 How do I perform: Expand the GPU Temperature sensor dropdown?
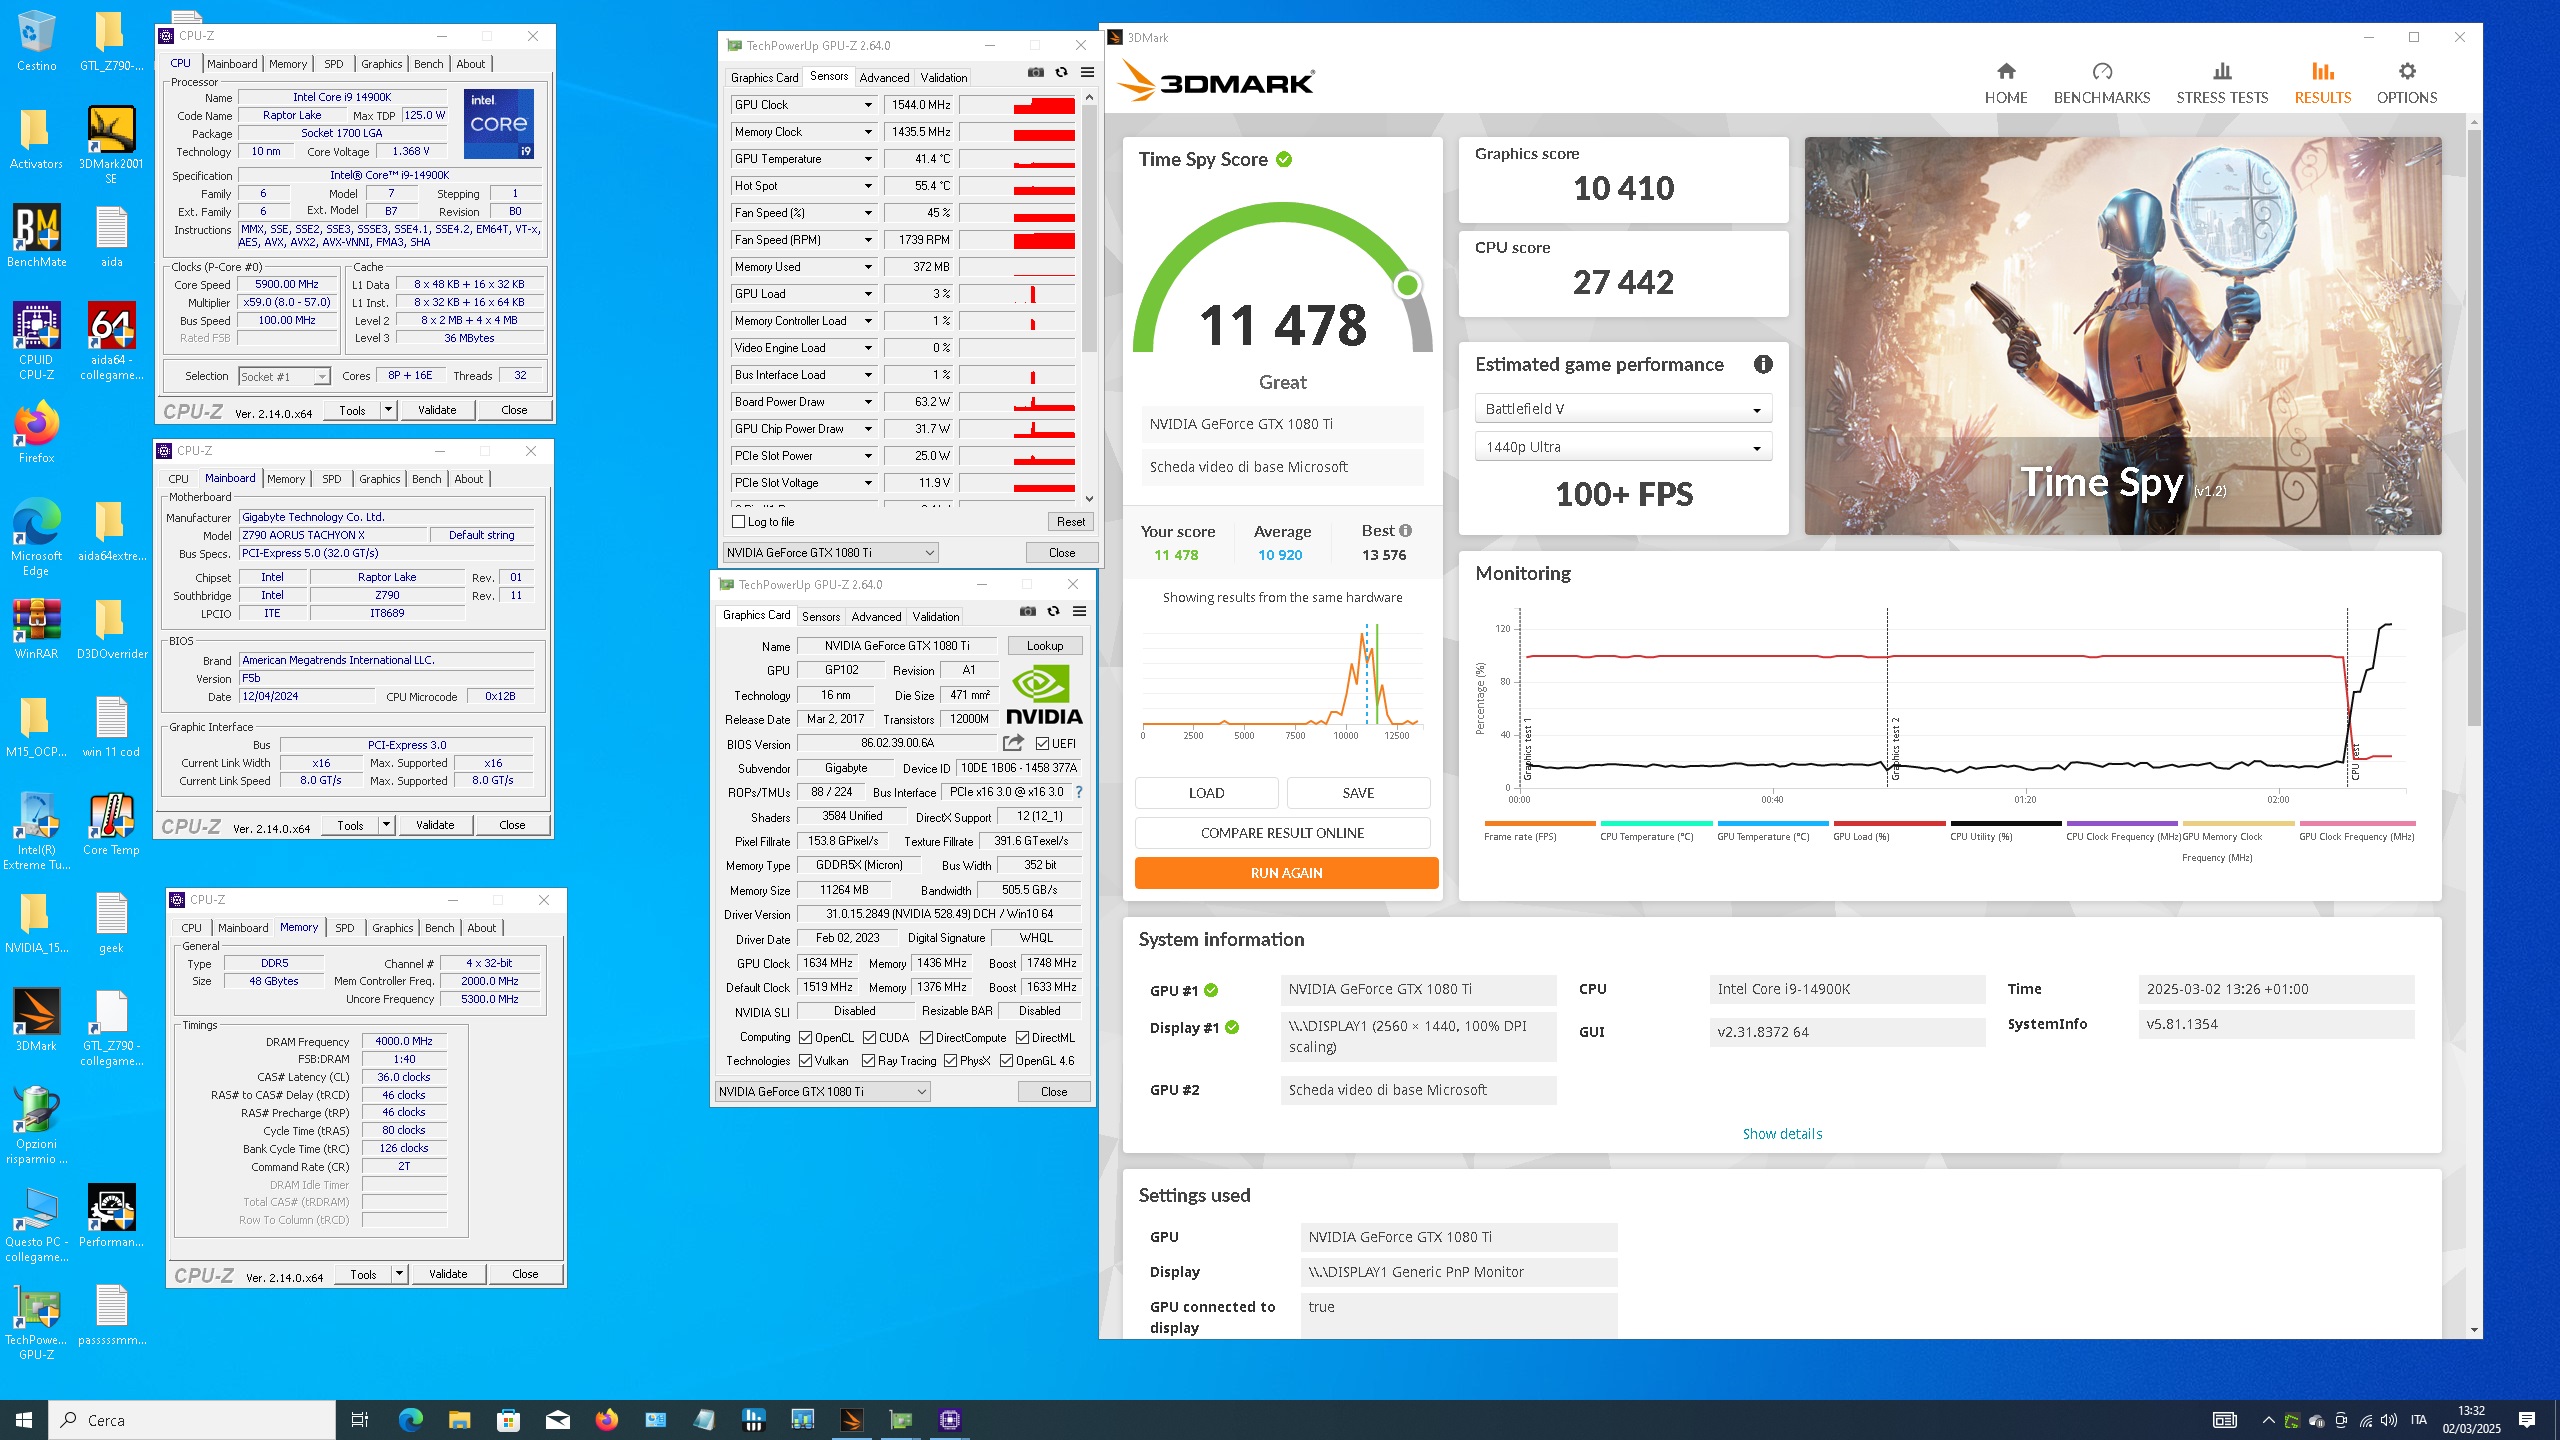tap(868, 159)
